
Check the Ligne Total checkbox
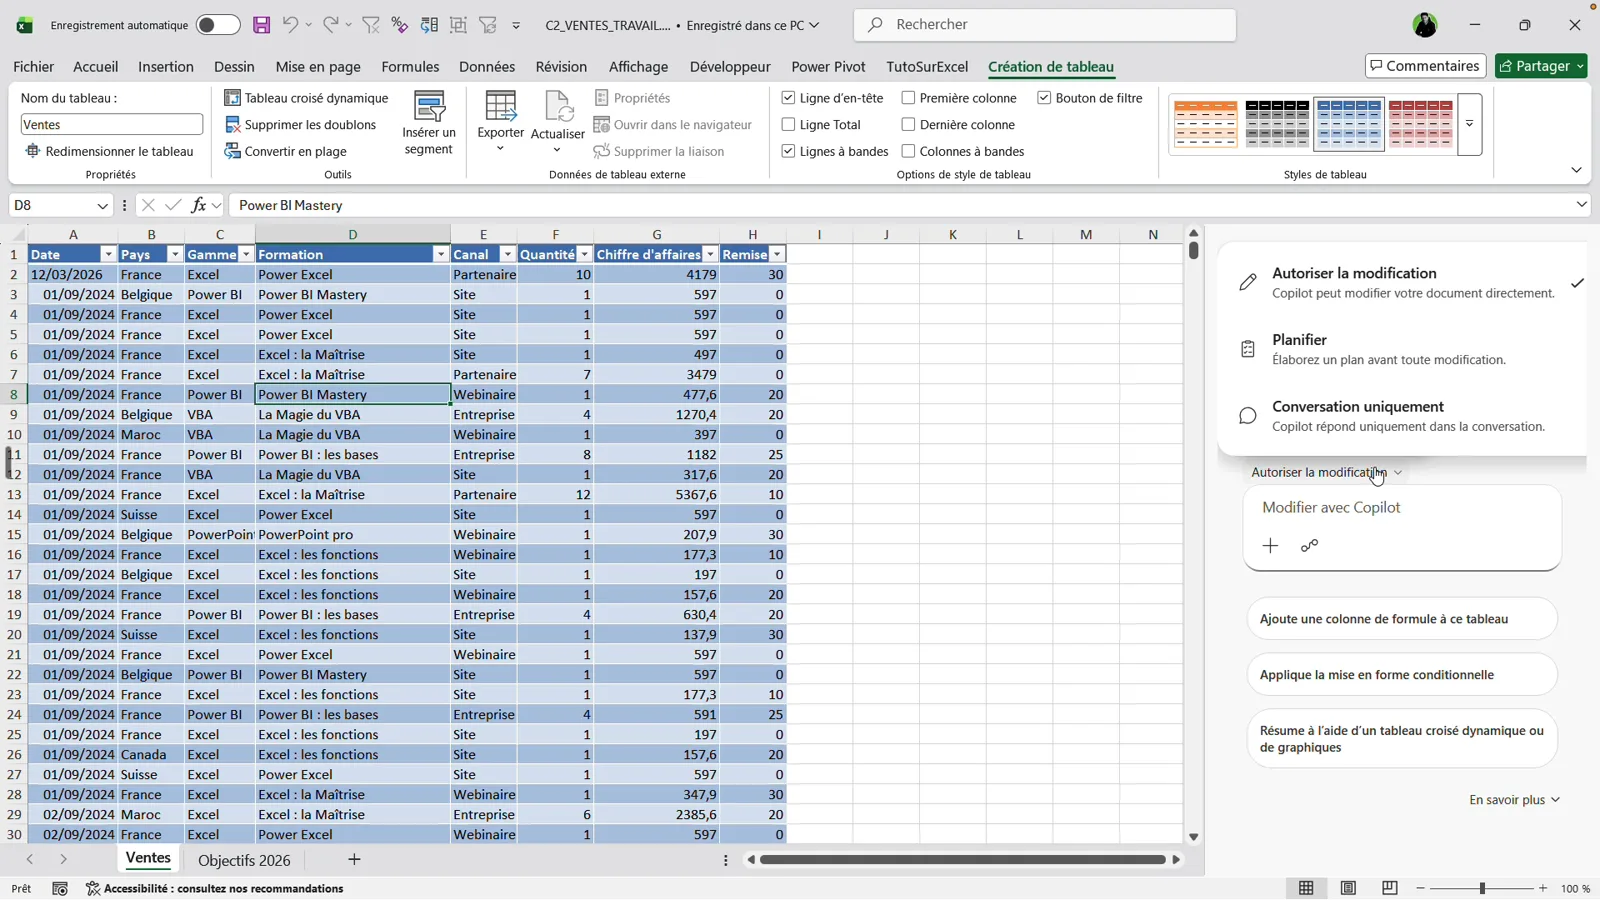coord(788,125)
